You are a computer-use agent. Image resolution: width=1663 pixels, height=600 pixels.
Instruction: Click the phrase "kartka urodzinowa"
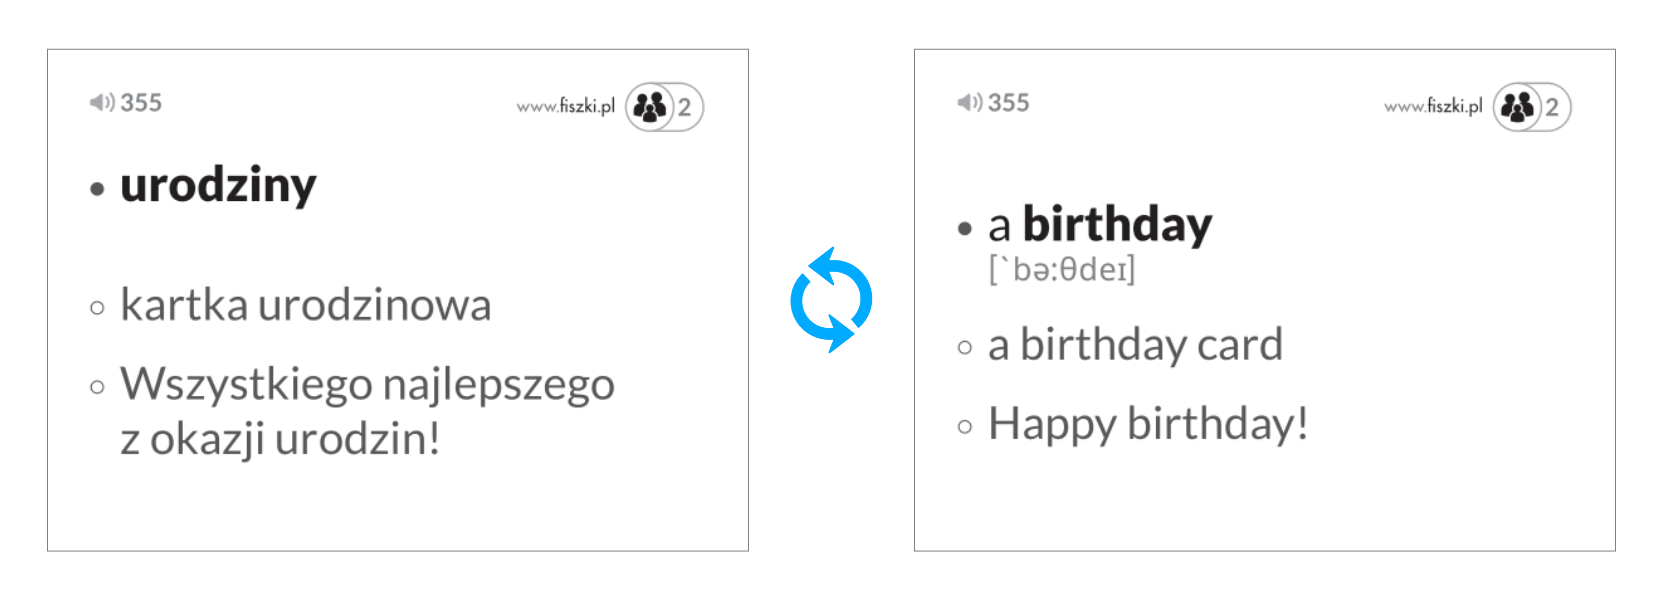click(305, 305)
